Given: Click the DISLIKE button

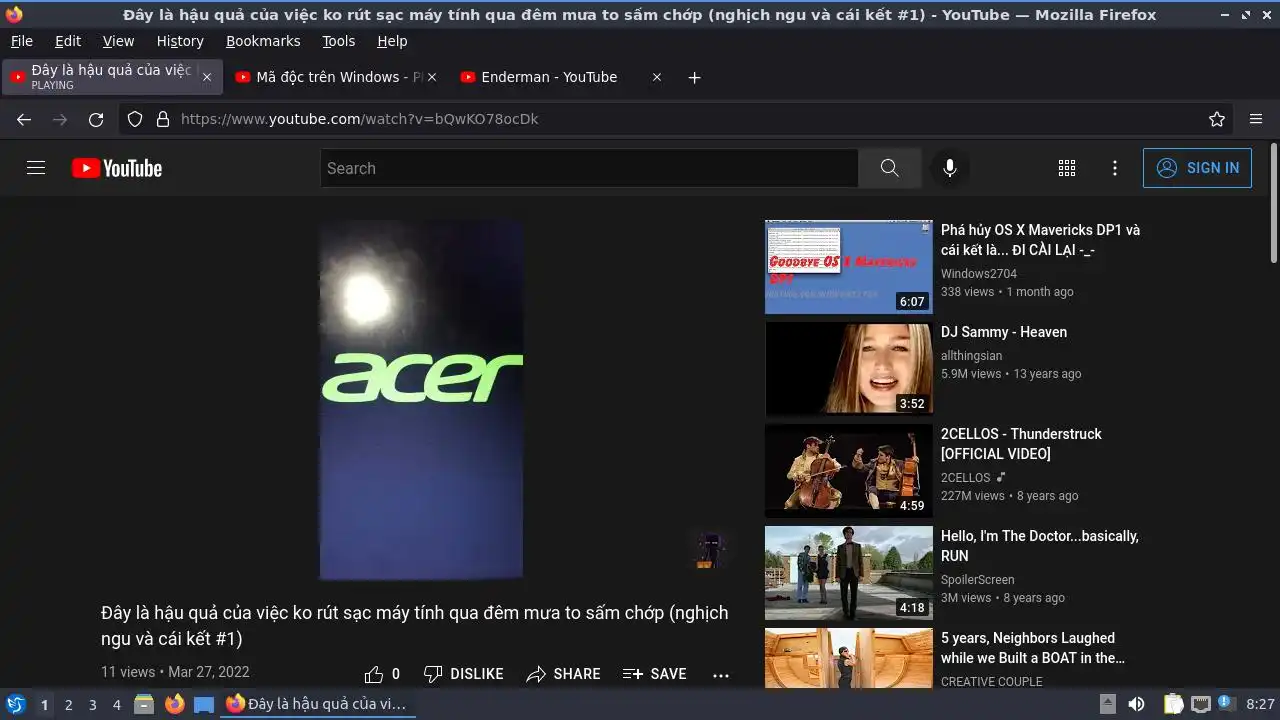Looking at the screenshot, I should pyautogui.click(x=463, y=674).
